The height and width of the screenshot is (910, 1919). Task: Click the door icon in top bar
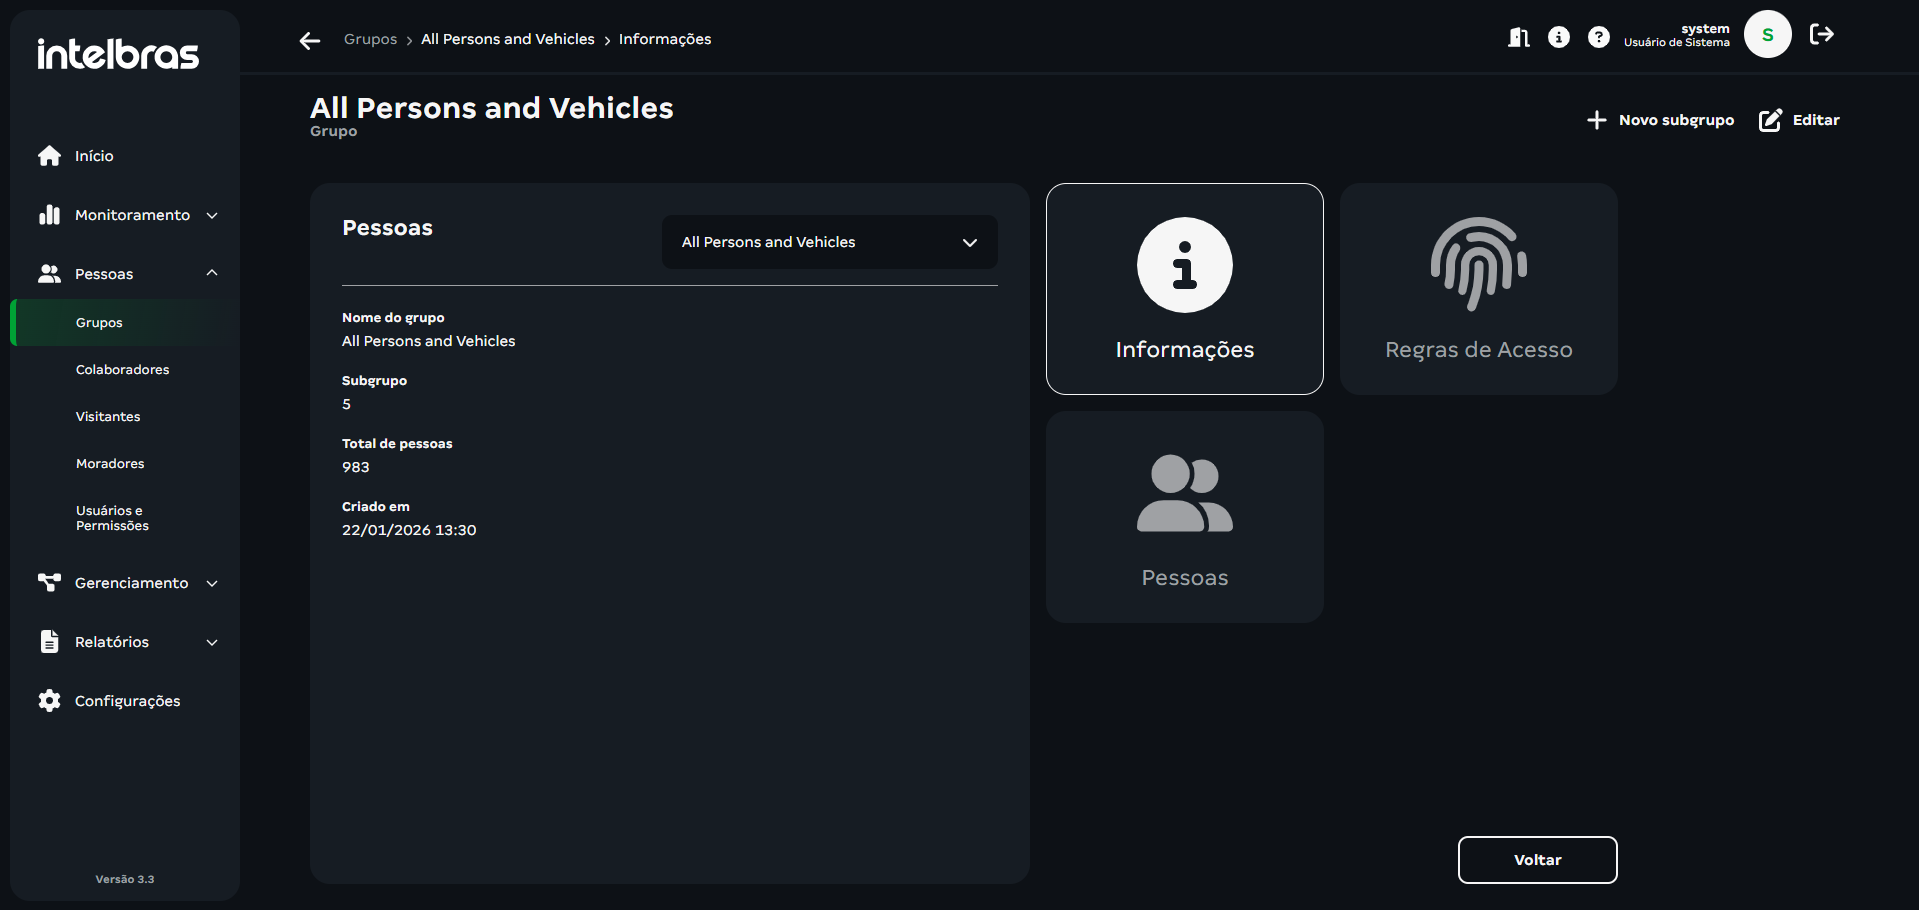[1518, 38]
